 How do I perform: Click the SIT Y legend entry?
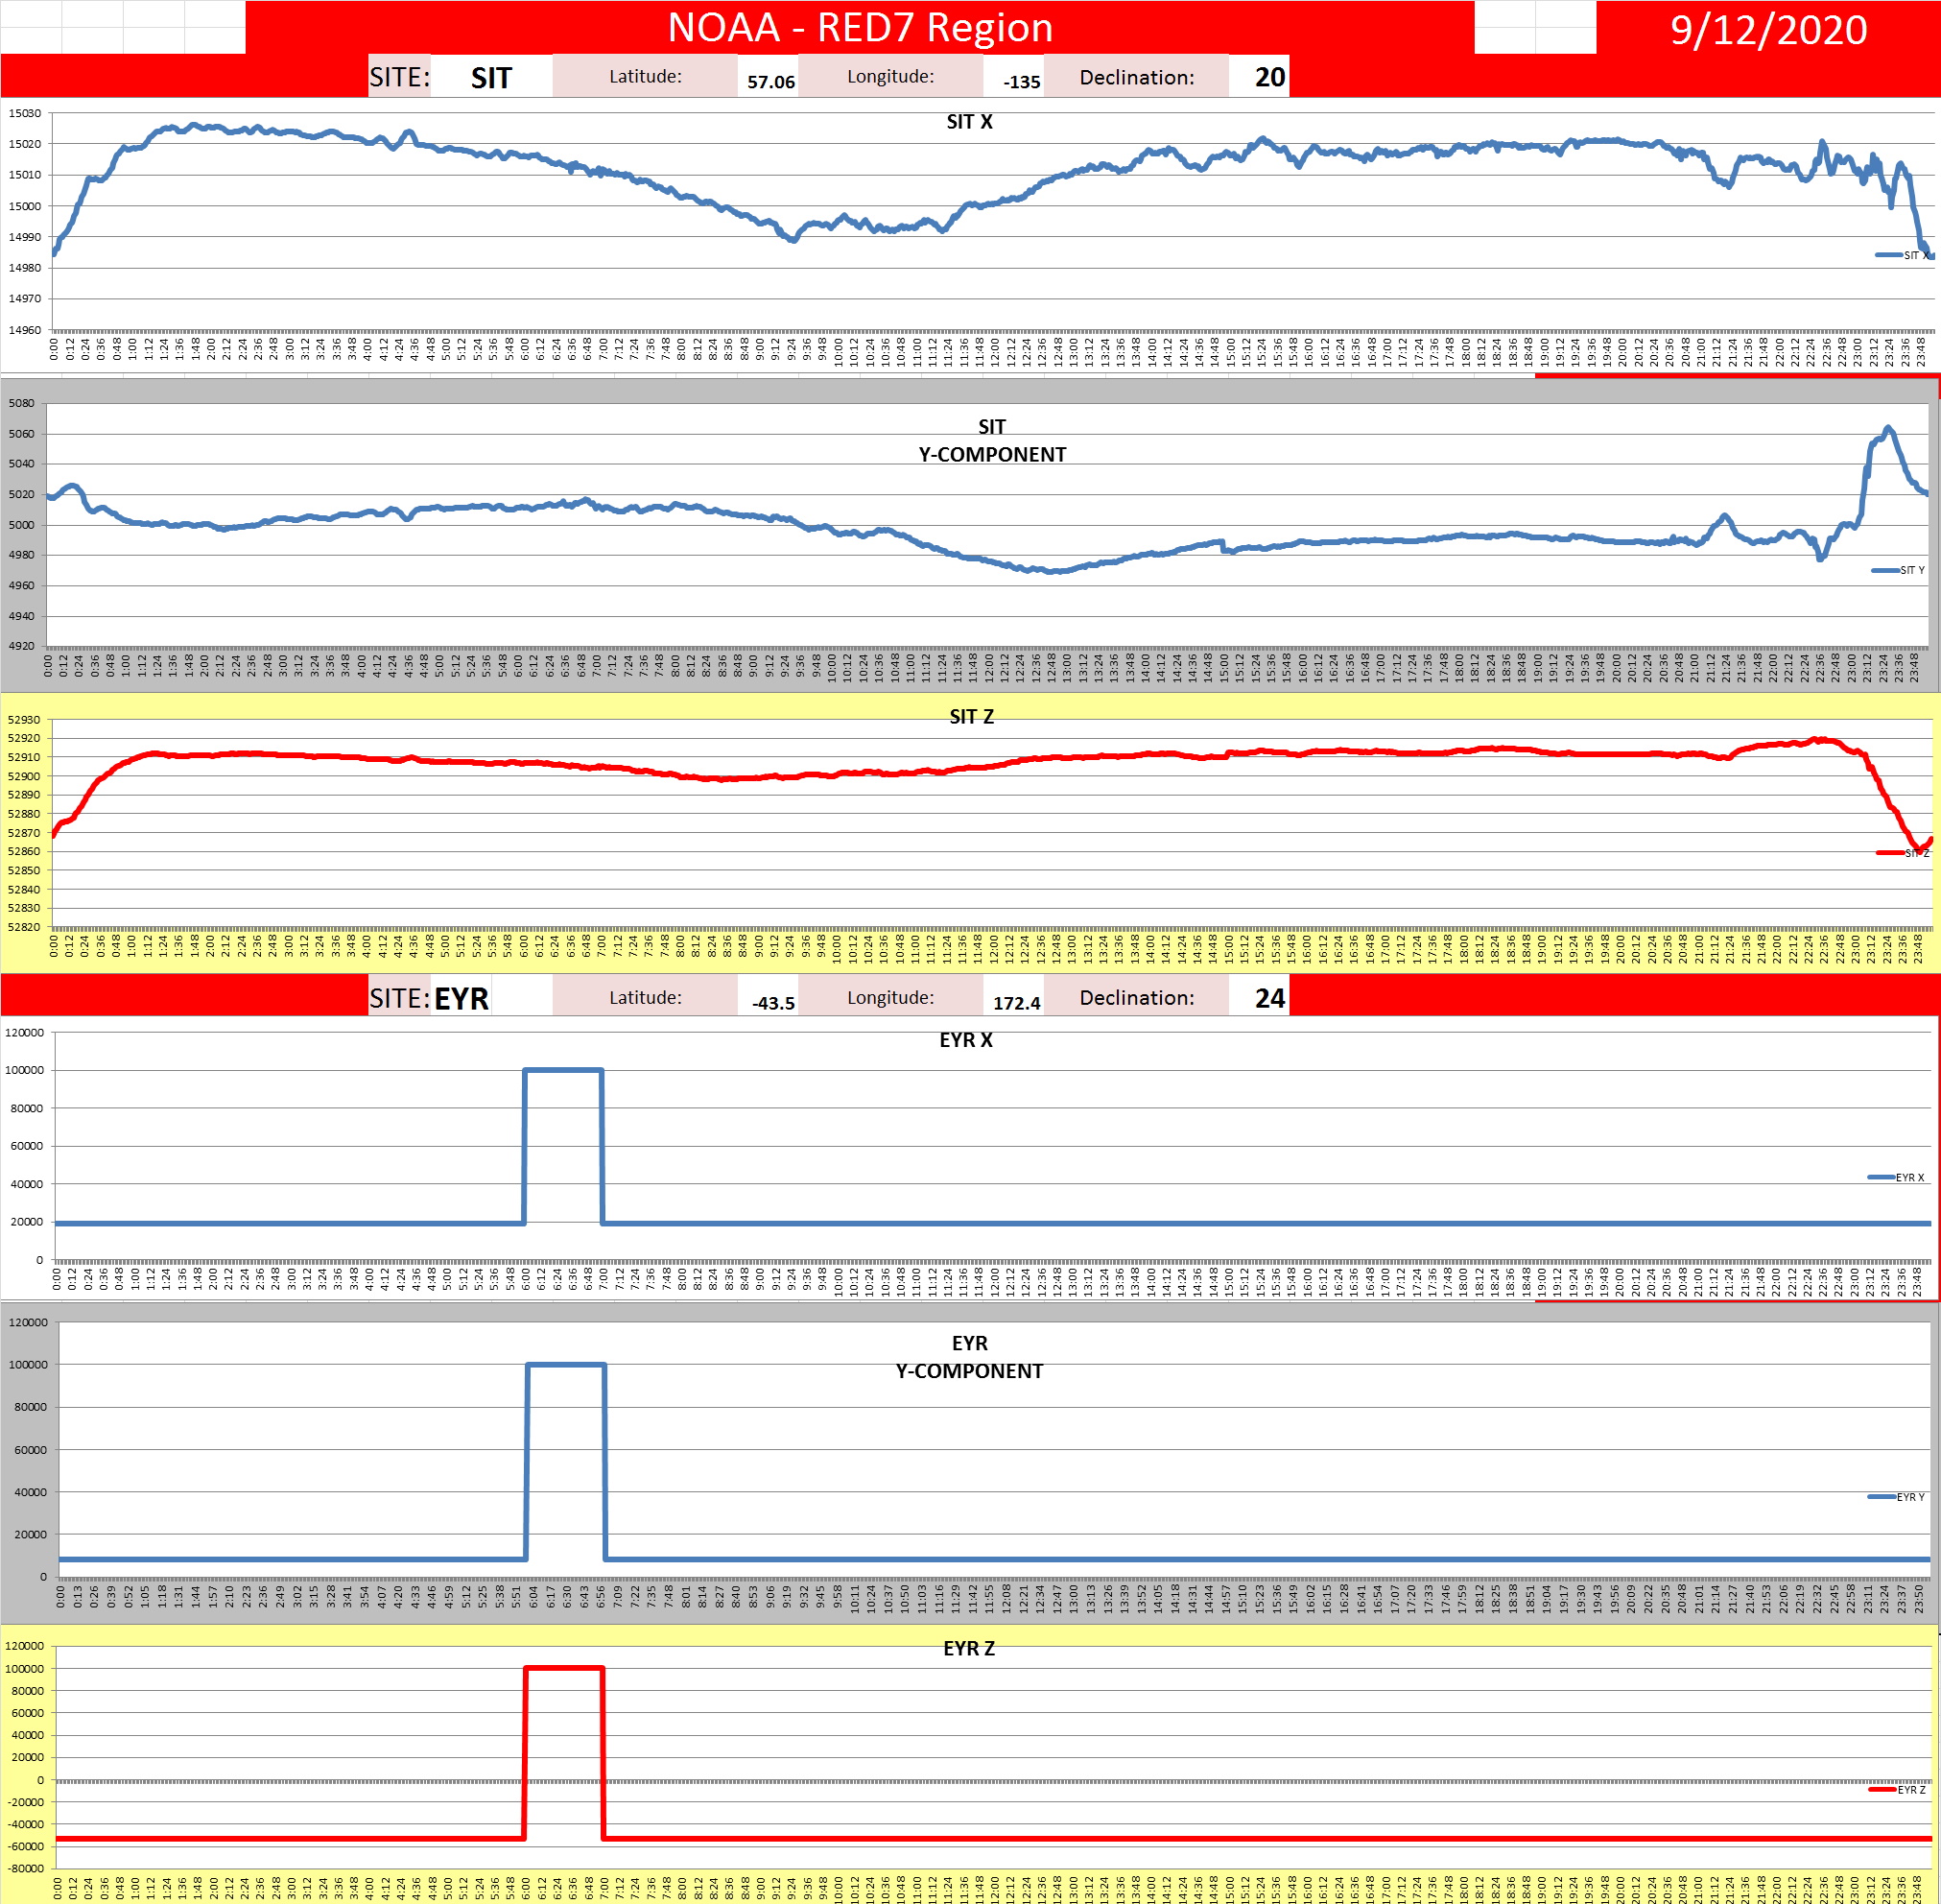(1900, 570)
